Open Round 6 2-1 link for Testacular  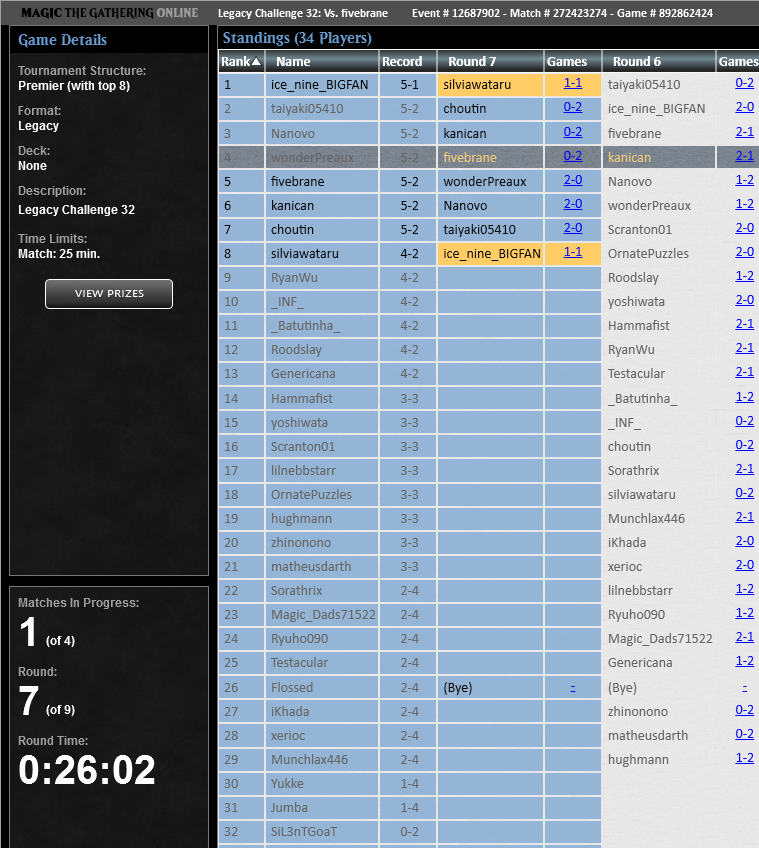tap(744, 372)
